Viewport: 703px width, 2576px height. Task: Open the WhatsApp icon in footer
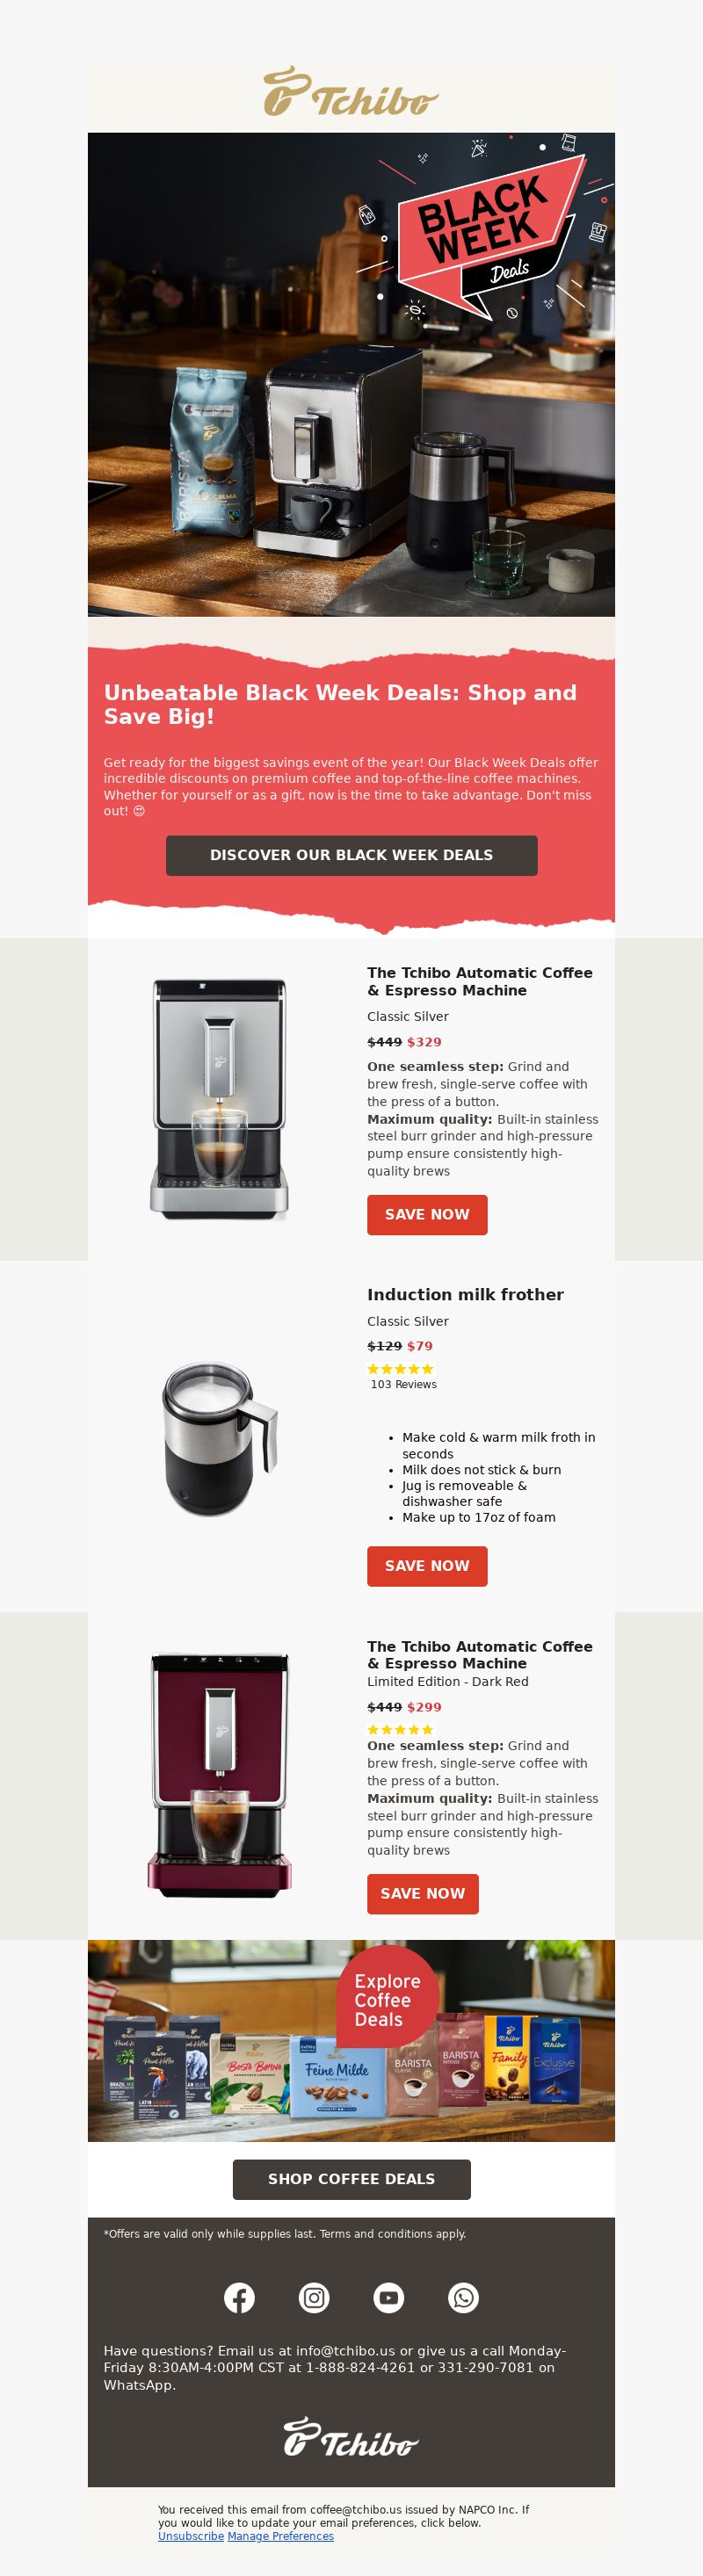463,2297
